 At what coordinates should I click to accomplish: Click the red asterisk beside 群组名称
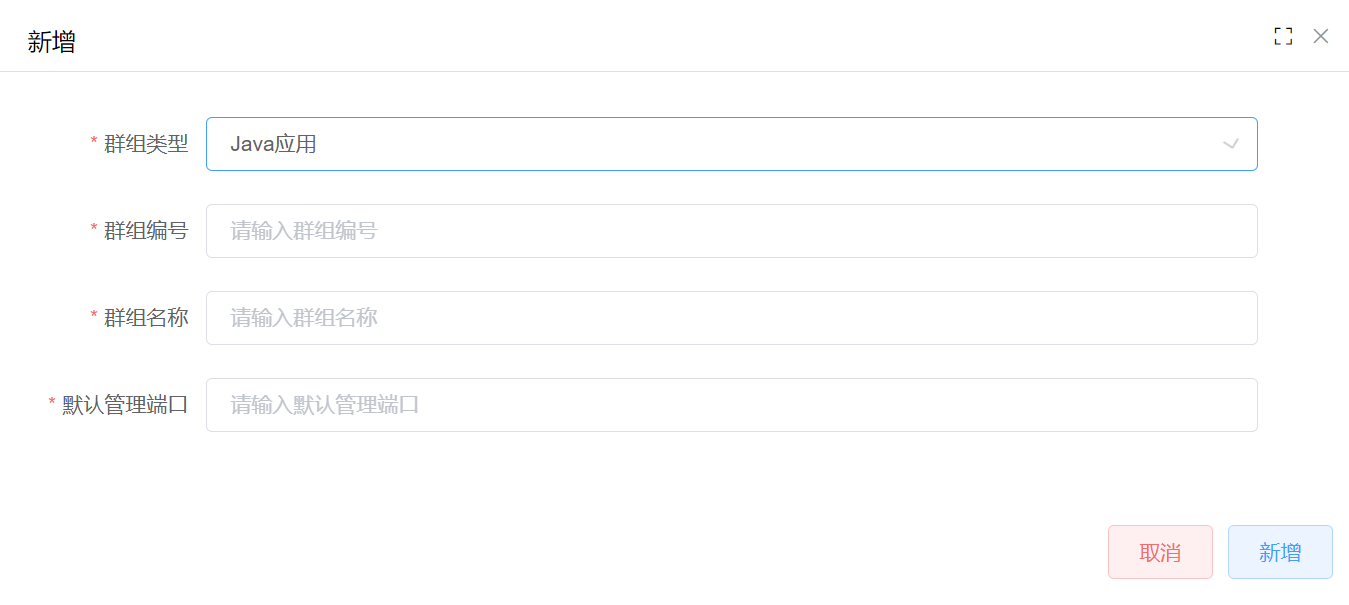(x=94, y=317)
